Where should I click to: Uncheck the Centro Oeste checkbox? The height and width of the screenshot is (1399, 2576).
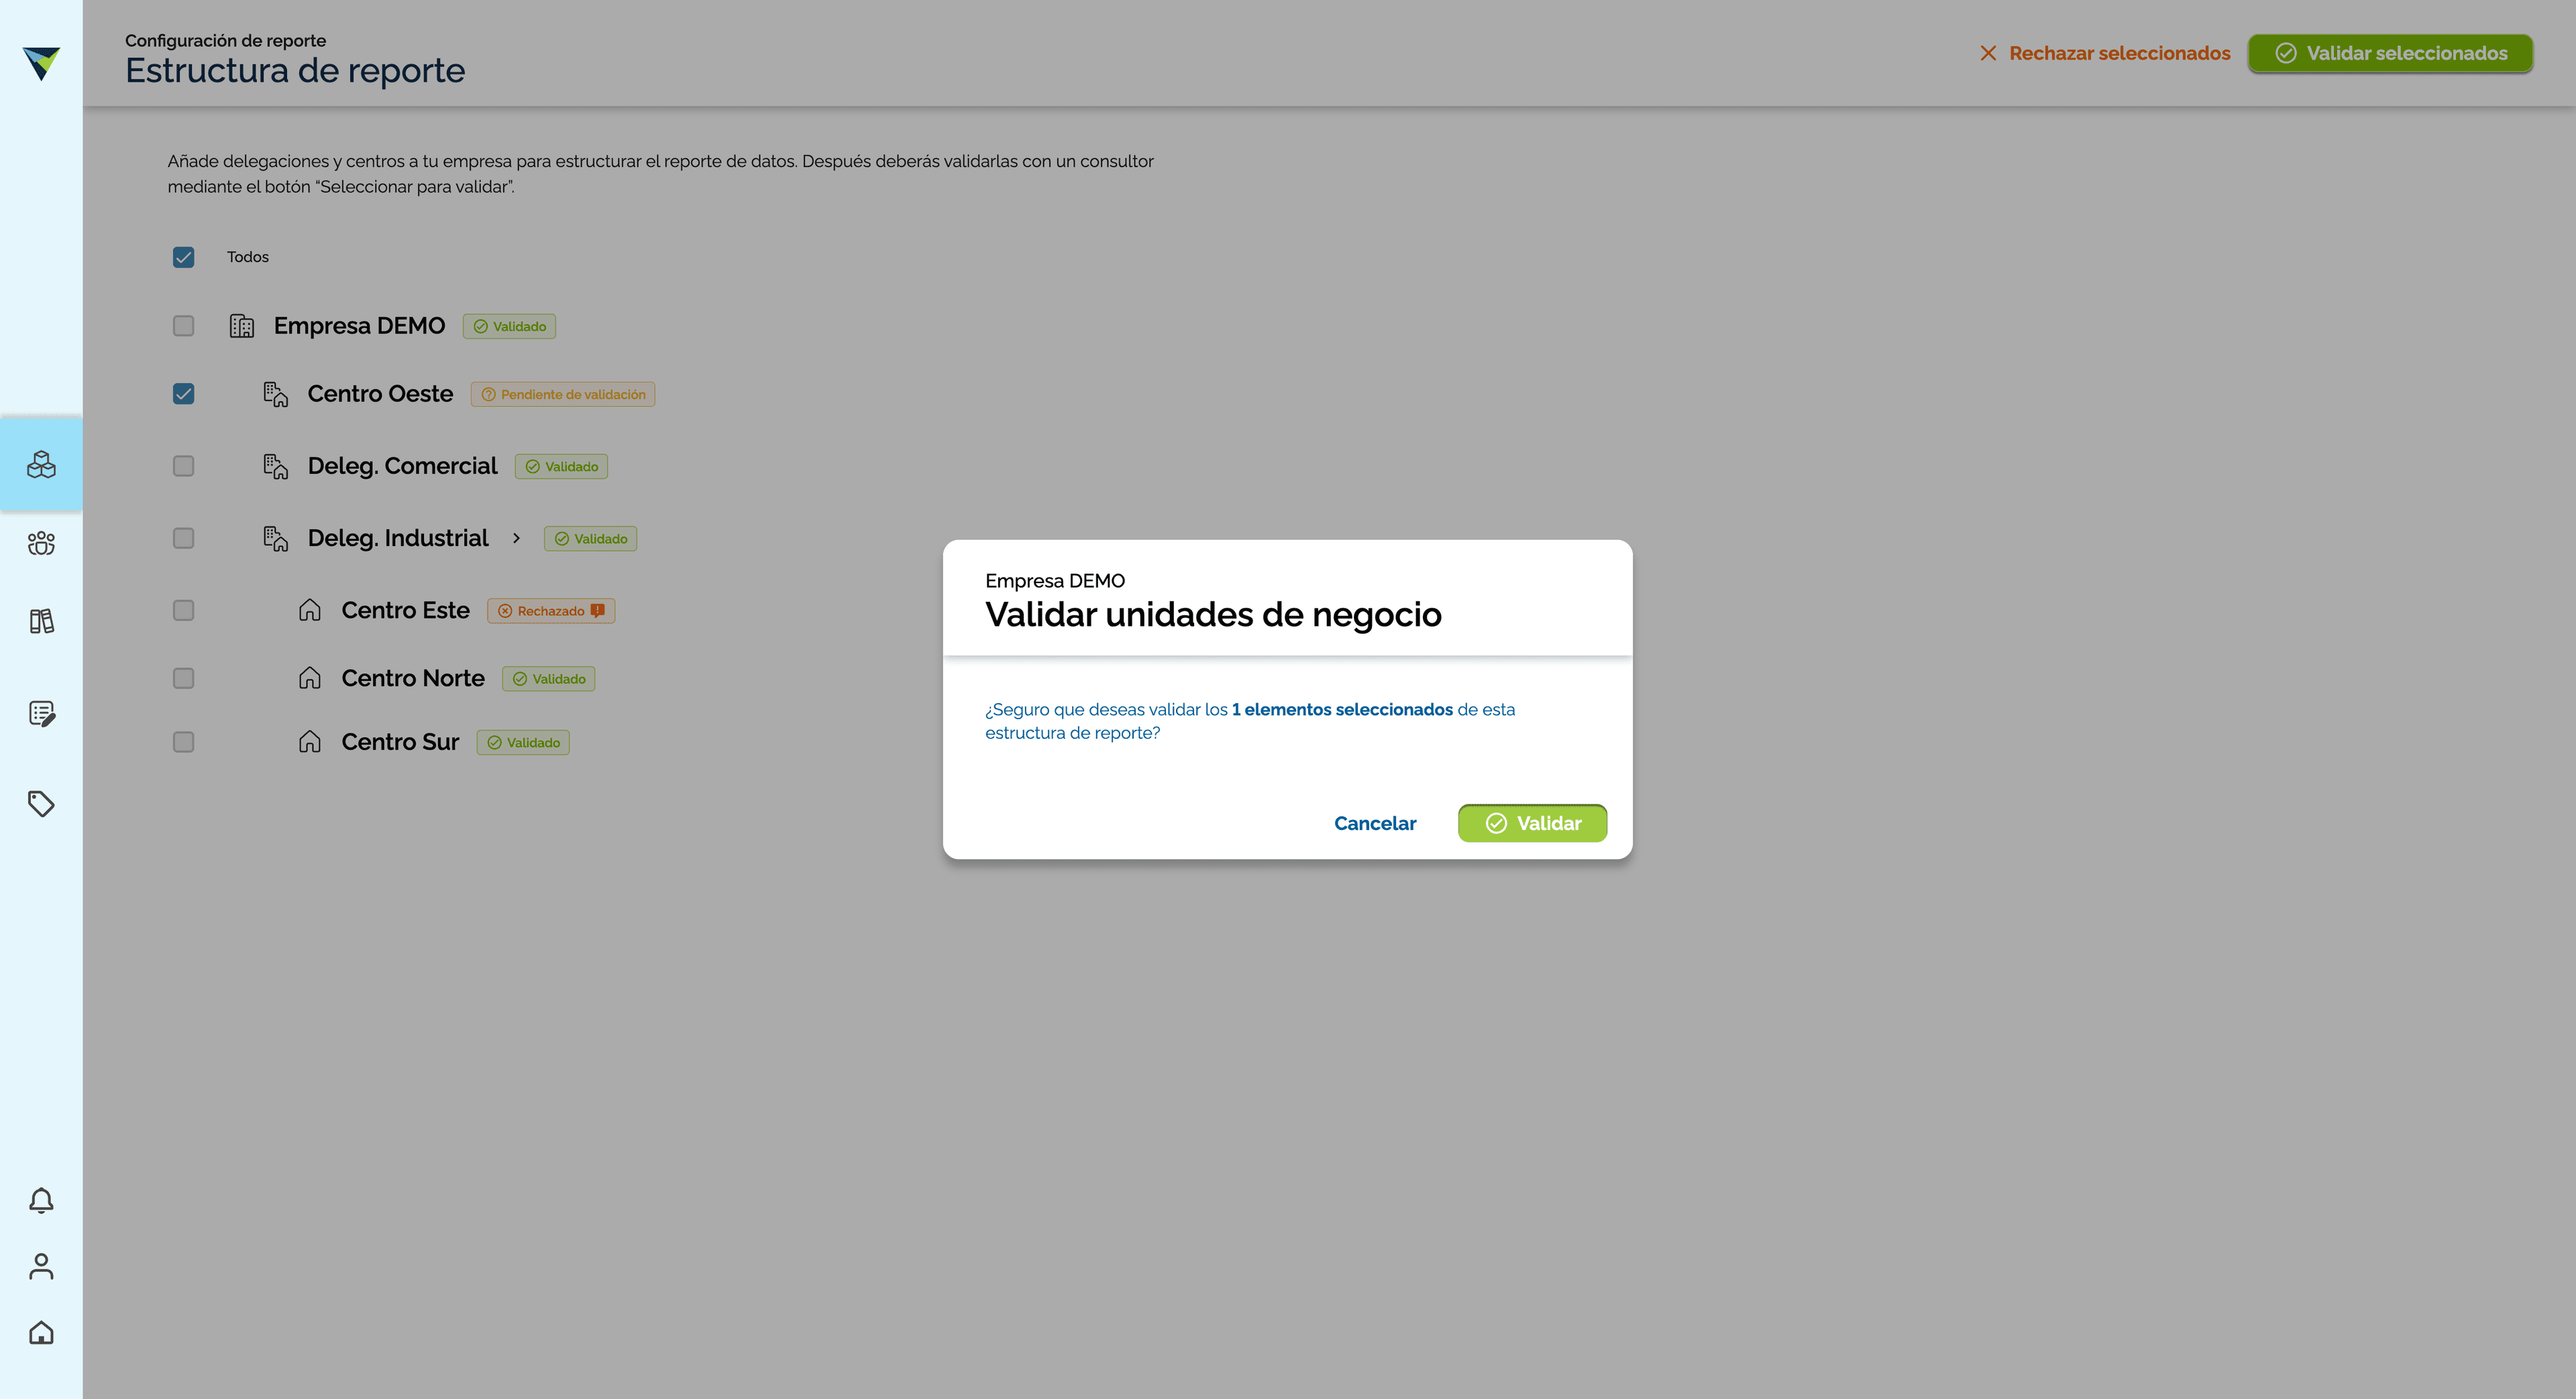point(183,394)
